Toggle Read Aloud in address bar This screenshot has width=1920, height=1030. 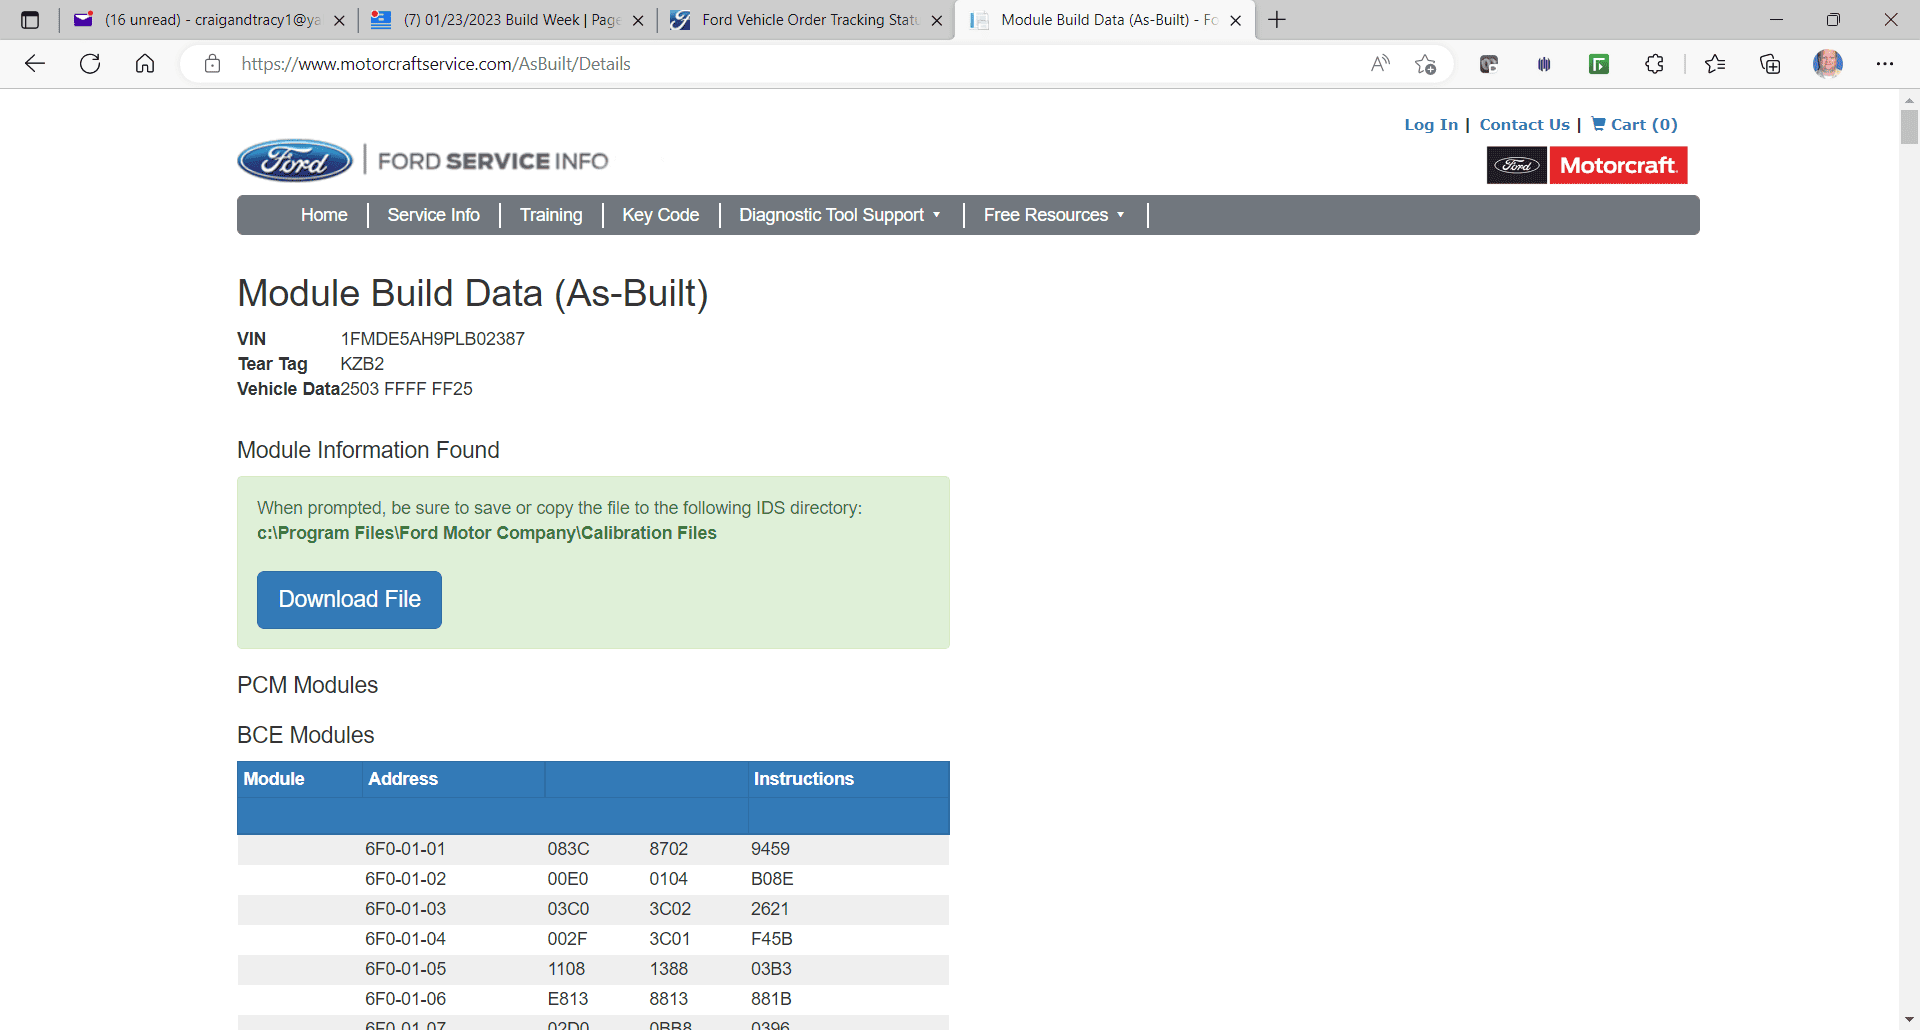[1380, 64]
